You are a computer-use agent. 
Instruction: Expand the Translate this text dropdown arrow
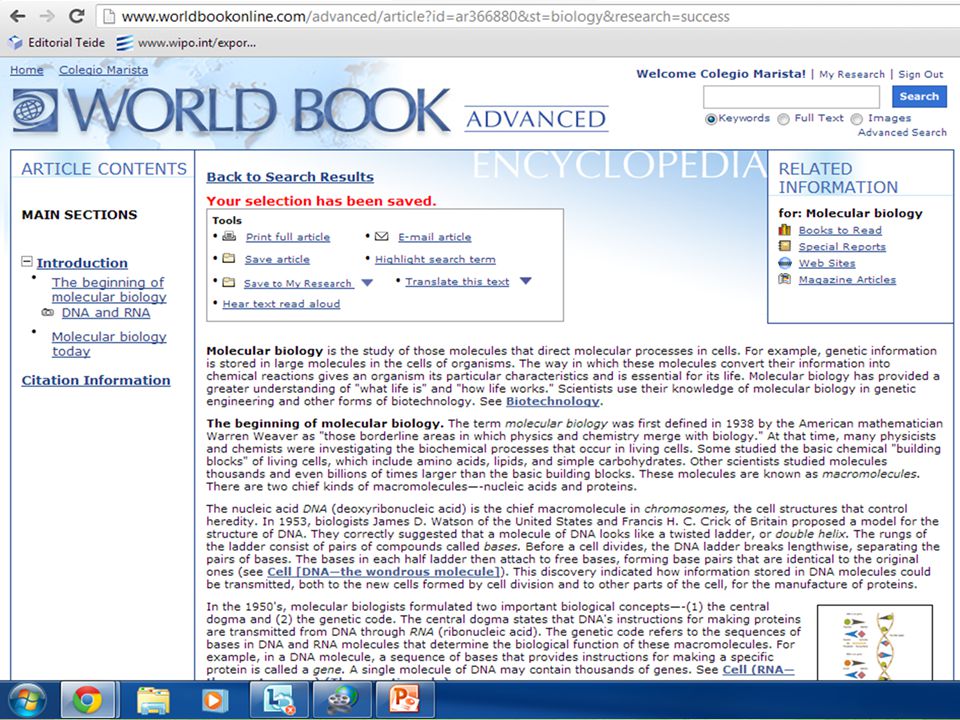pos(525,280)
